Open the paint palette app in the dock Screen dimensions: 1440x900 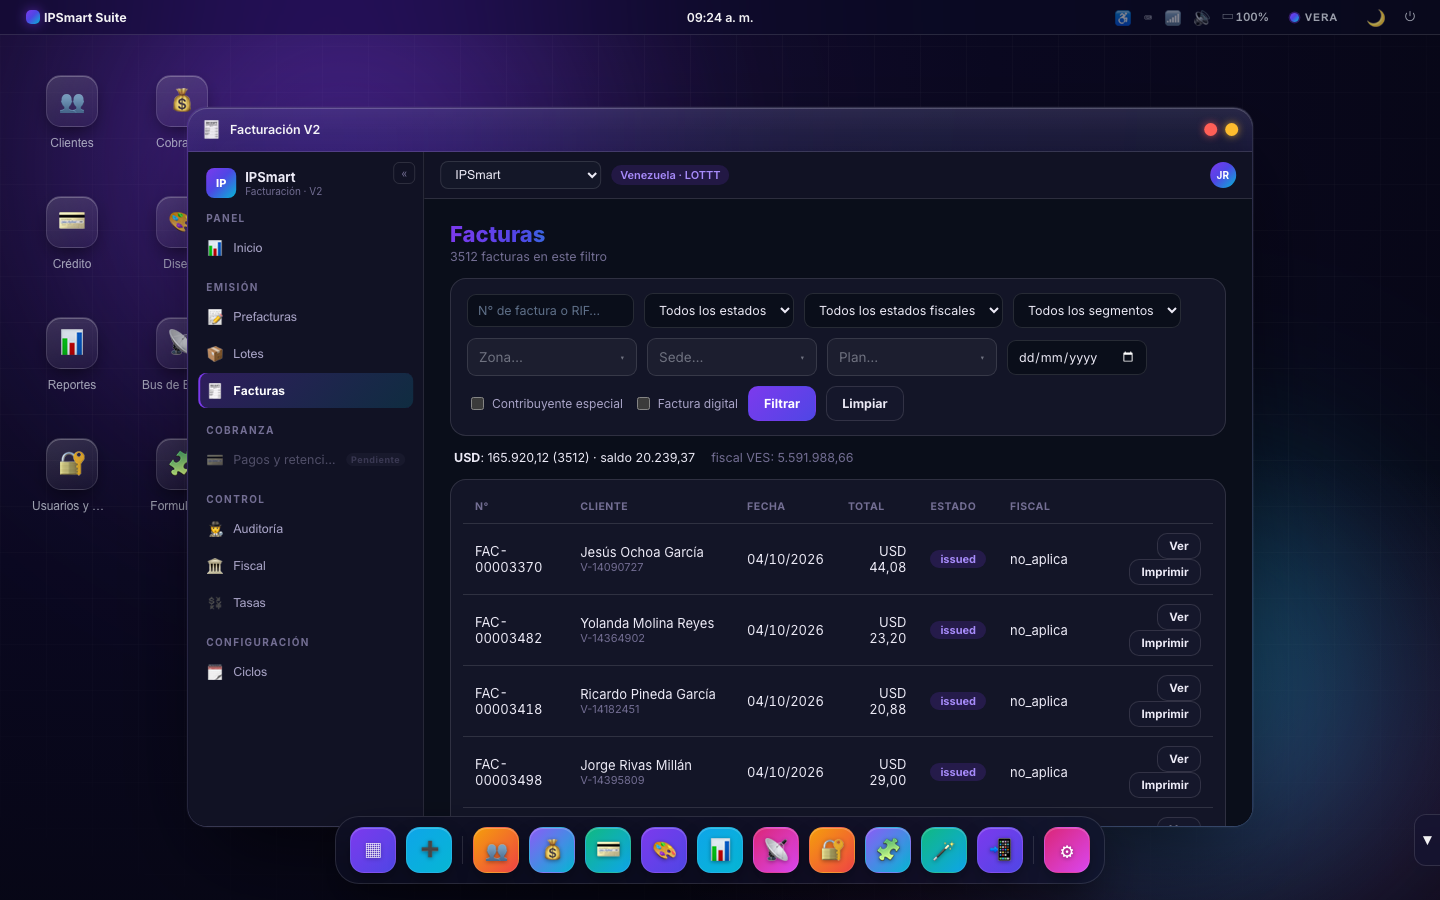[x=664, y=850]
